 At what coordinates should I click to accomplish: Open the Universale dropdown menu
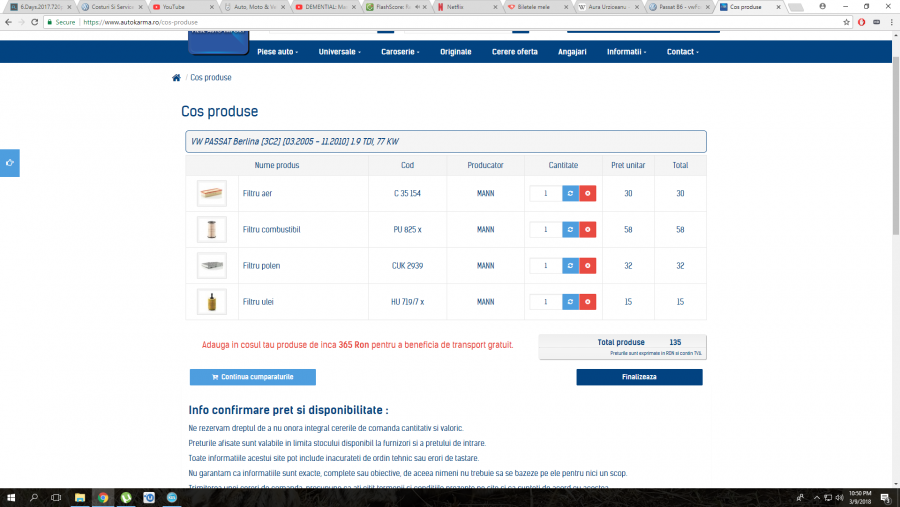pyautogui.click(x=341, y=52)
